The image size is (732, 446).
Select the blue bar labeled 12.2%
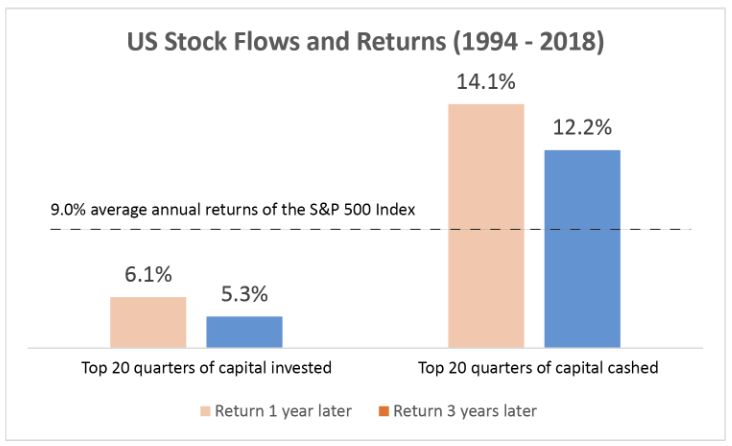(581, 248)
